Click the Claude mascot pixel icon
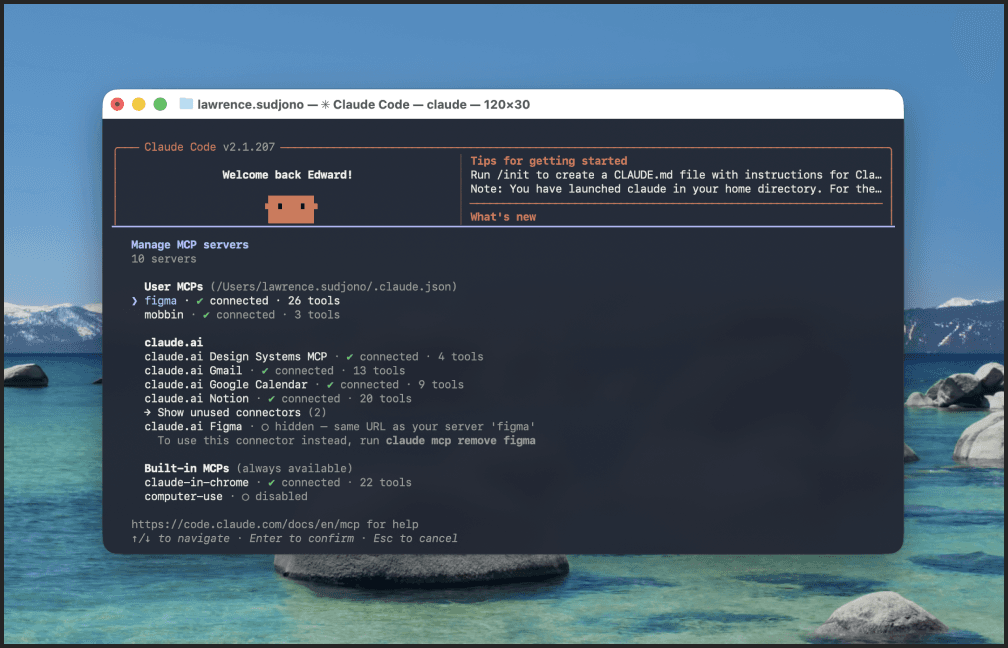 (x=291, y=210)
